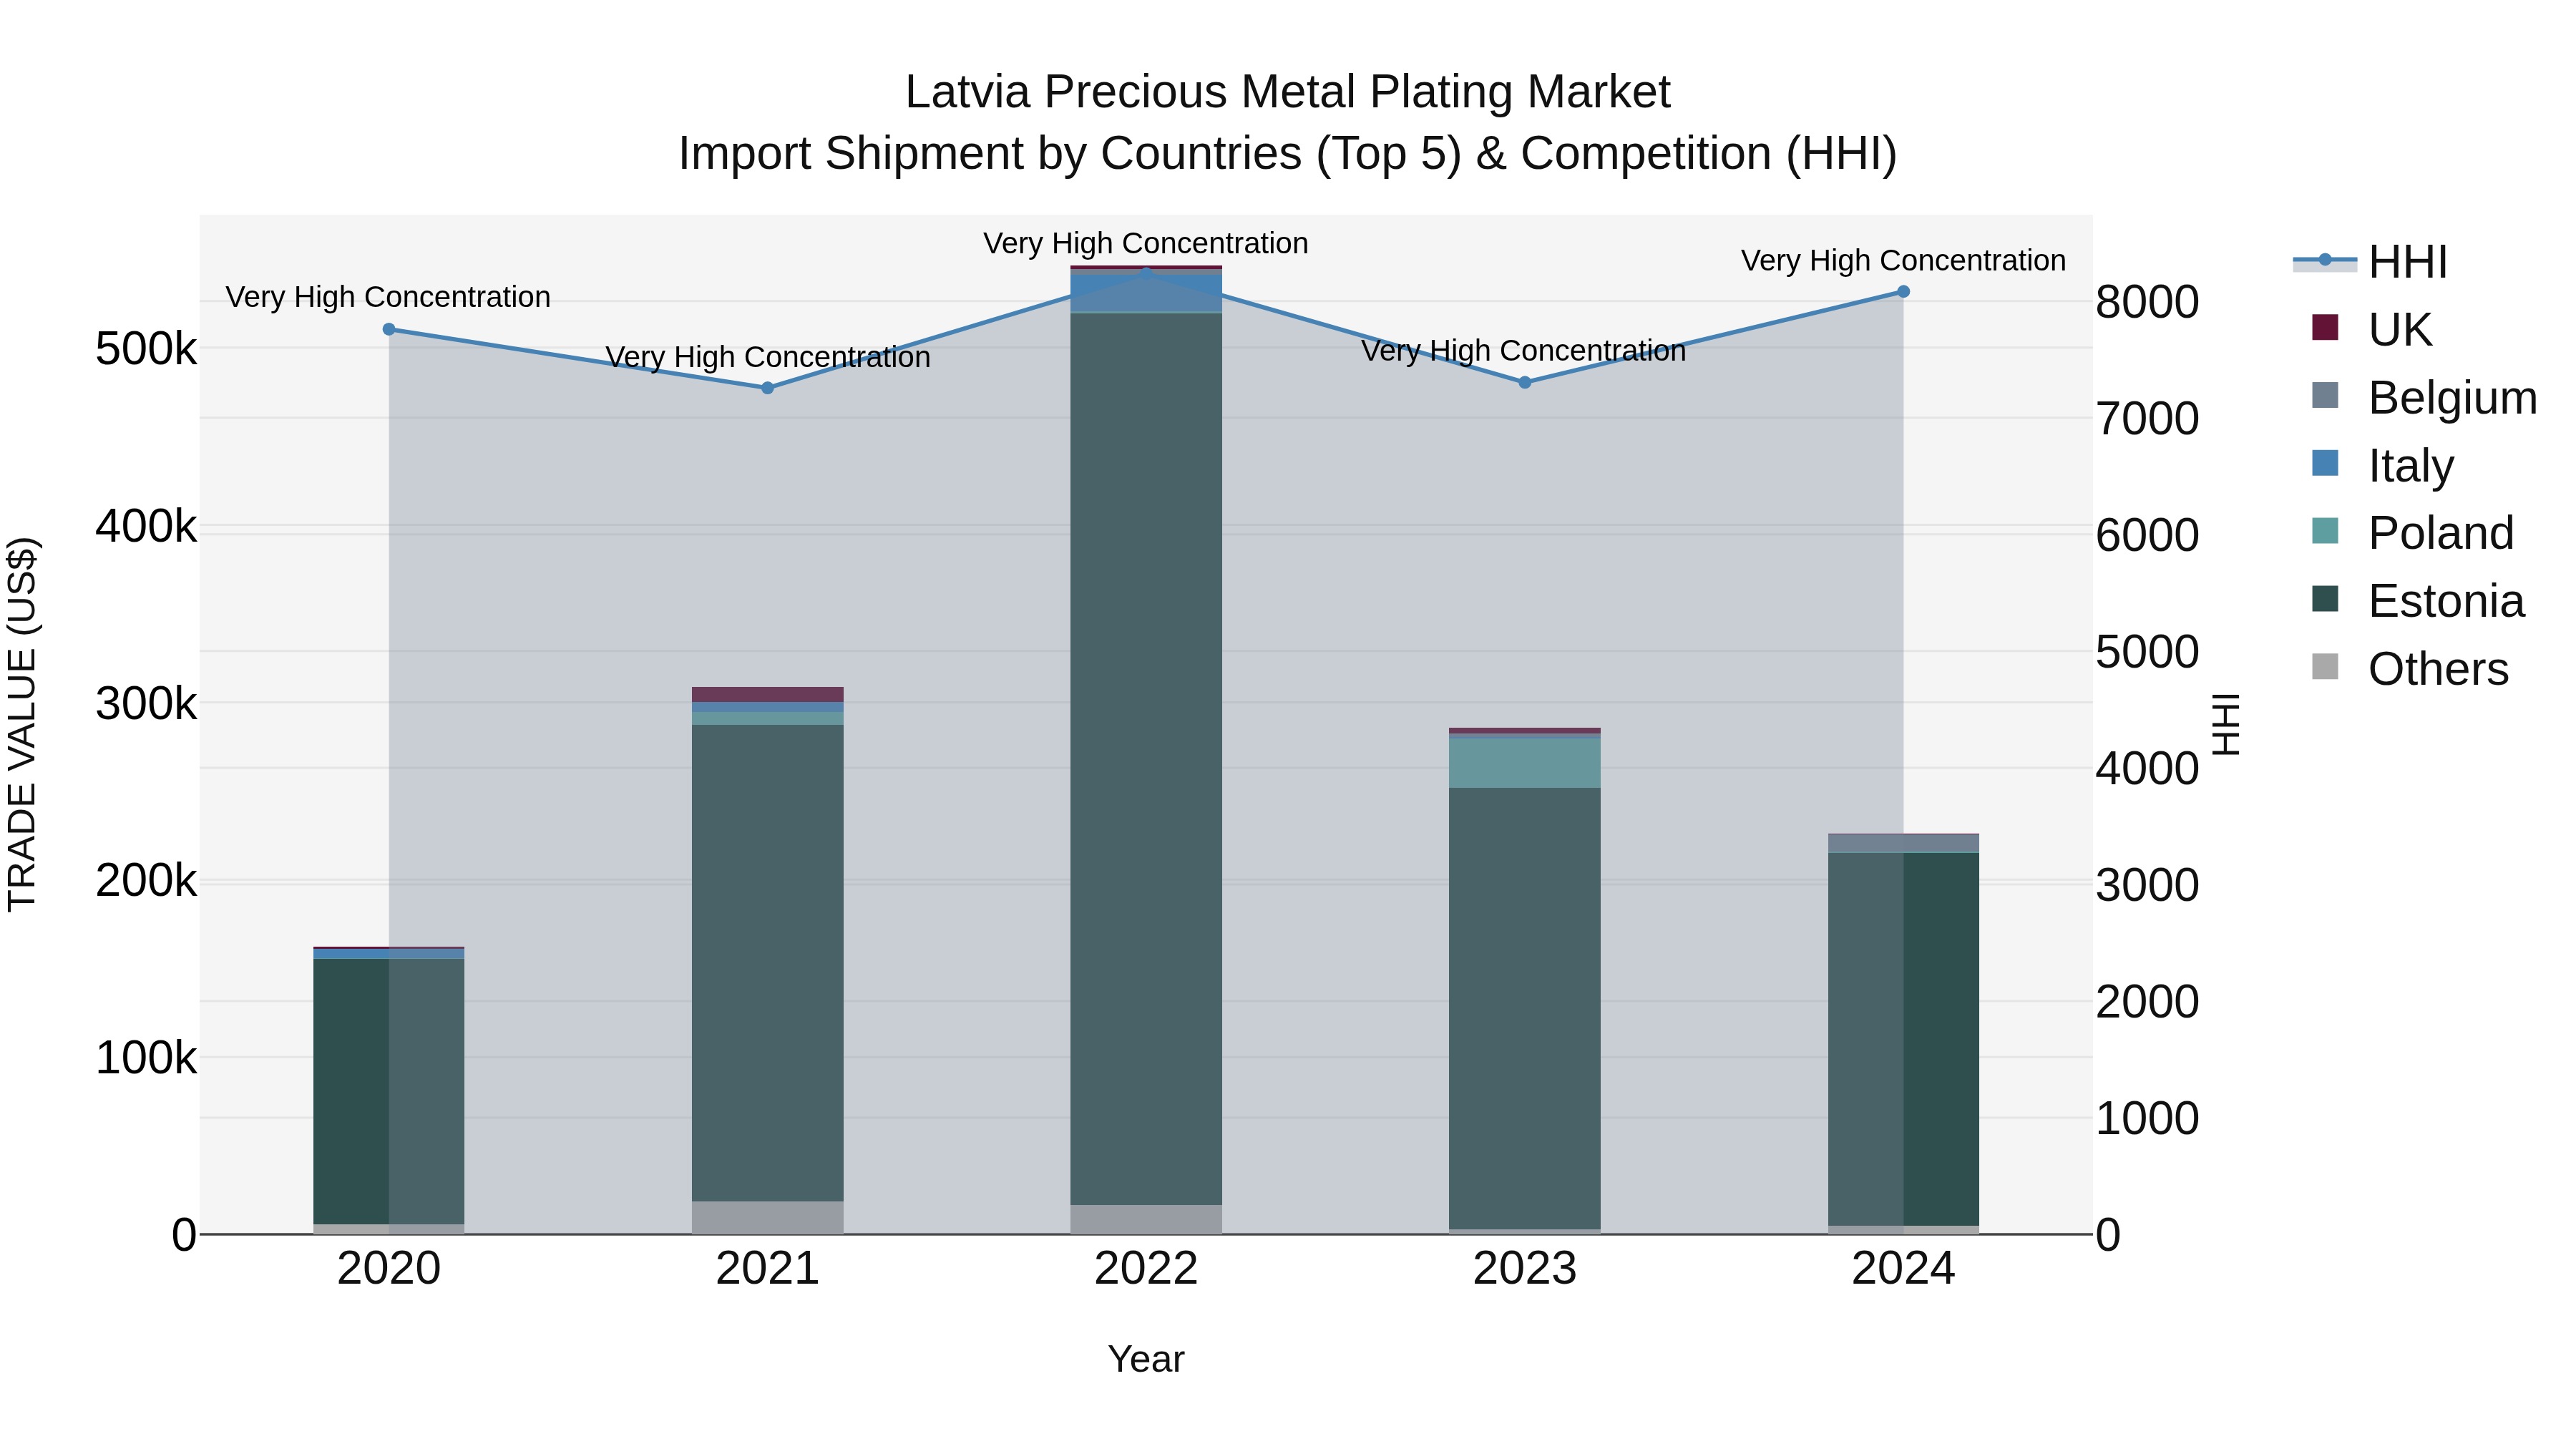This screenshot has width=2576, height=1449.
Task: Click the 2023 x-axis label
Action: pyautogui.click(x=1525, y=1269)
